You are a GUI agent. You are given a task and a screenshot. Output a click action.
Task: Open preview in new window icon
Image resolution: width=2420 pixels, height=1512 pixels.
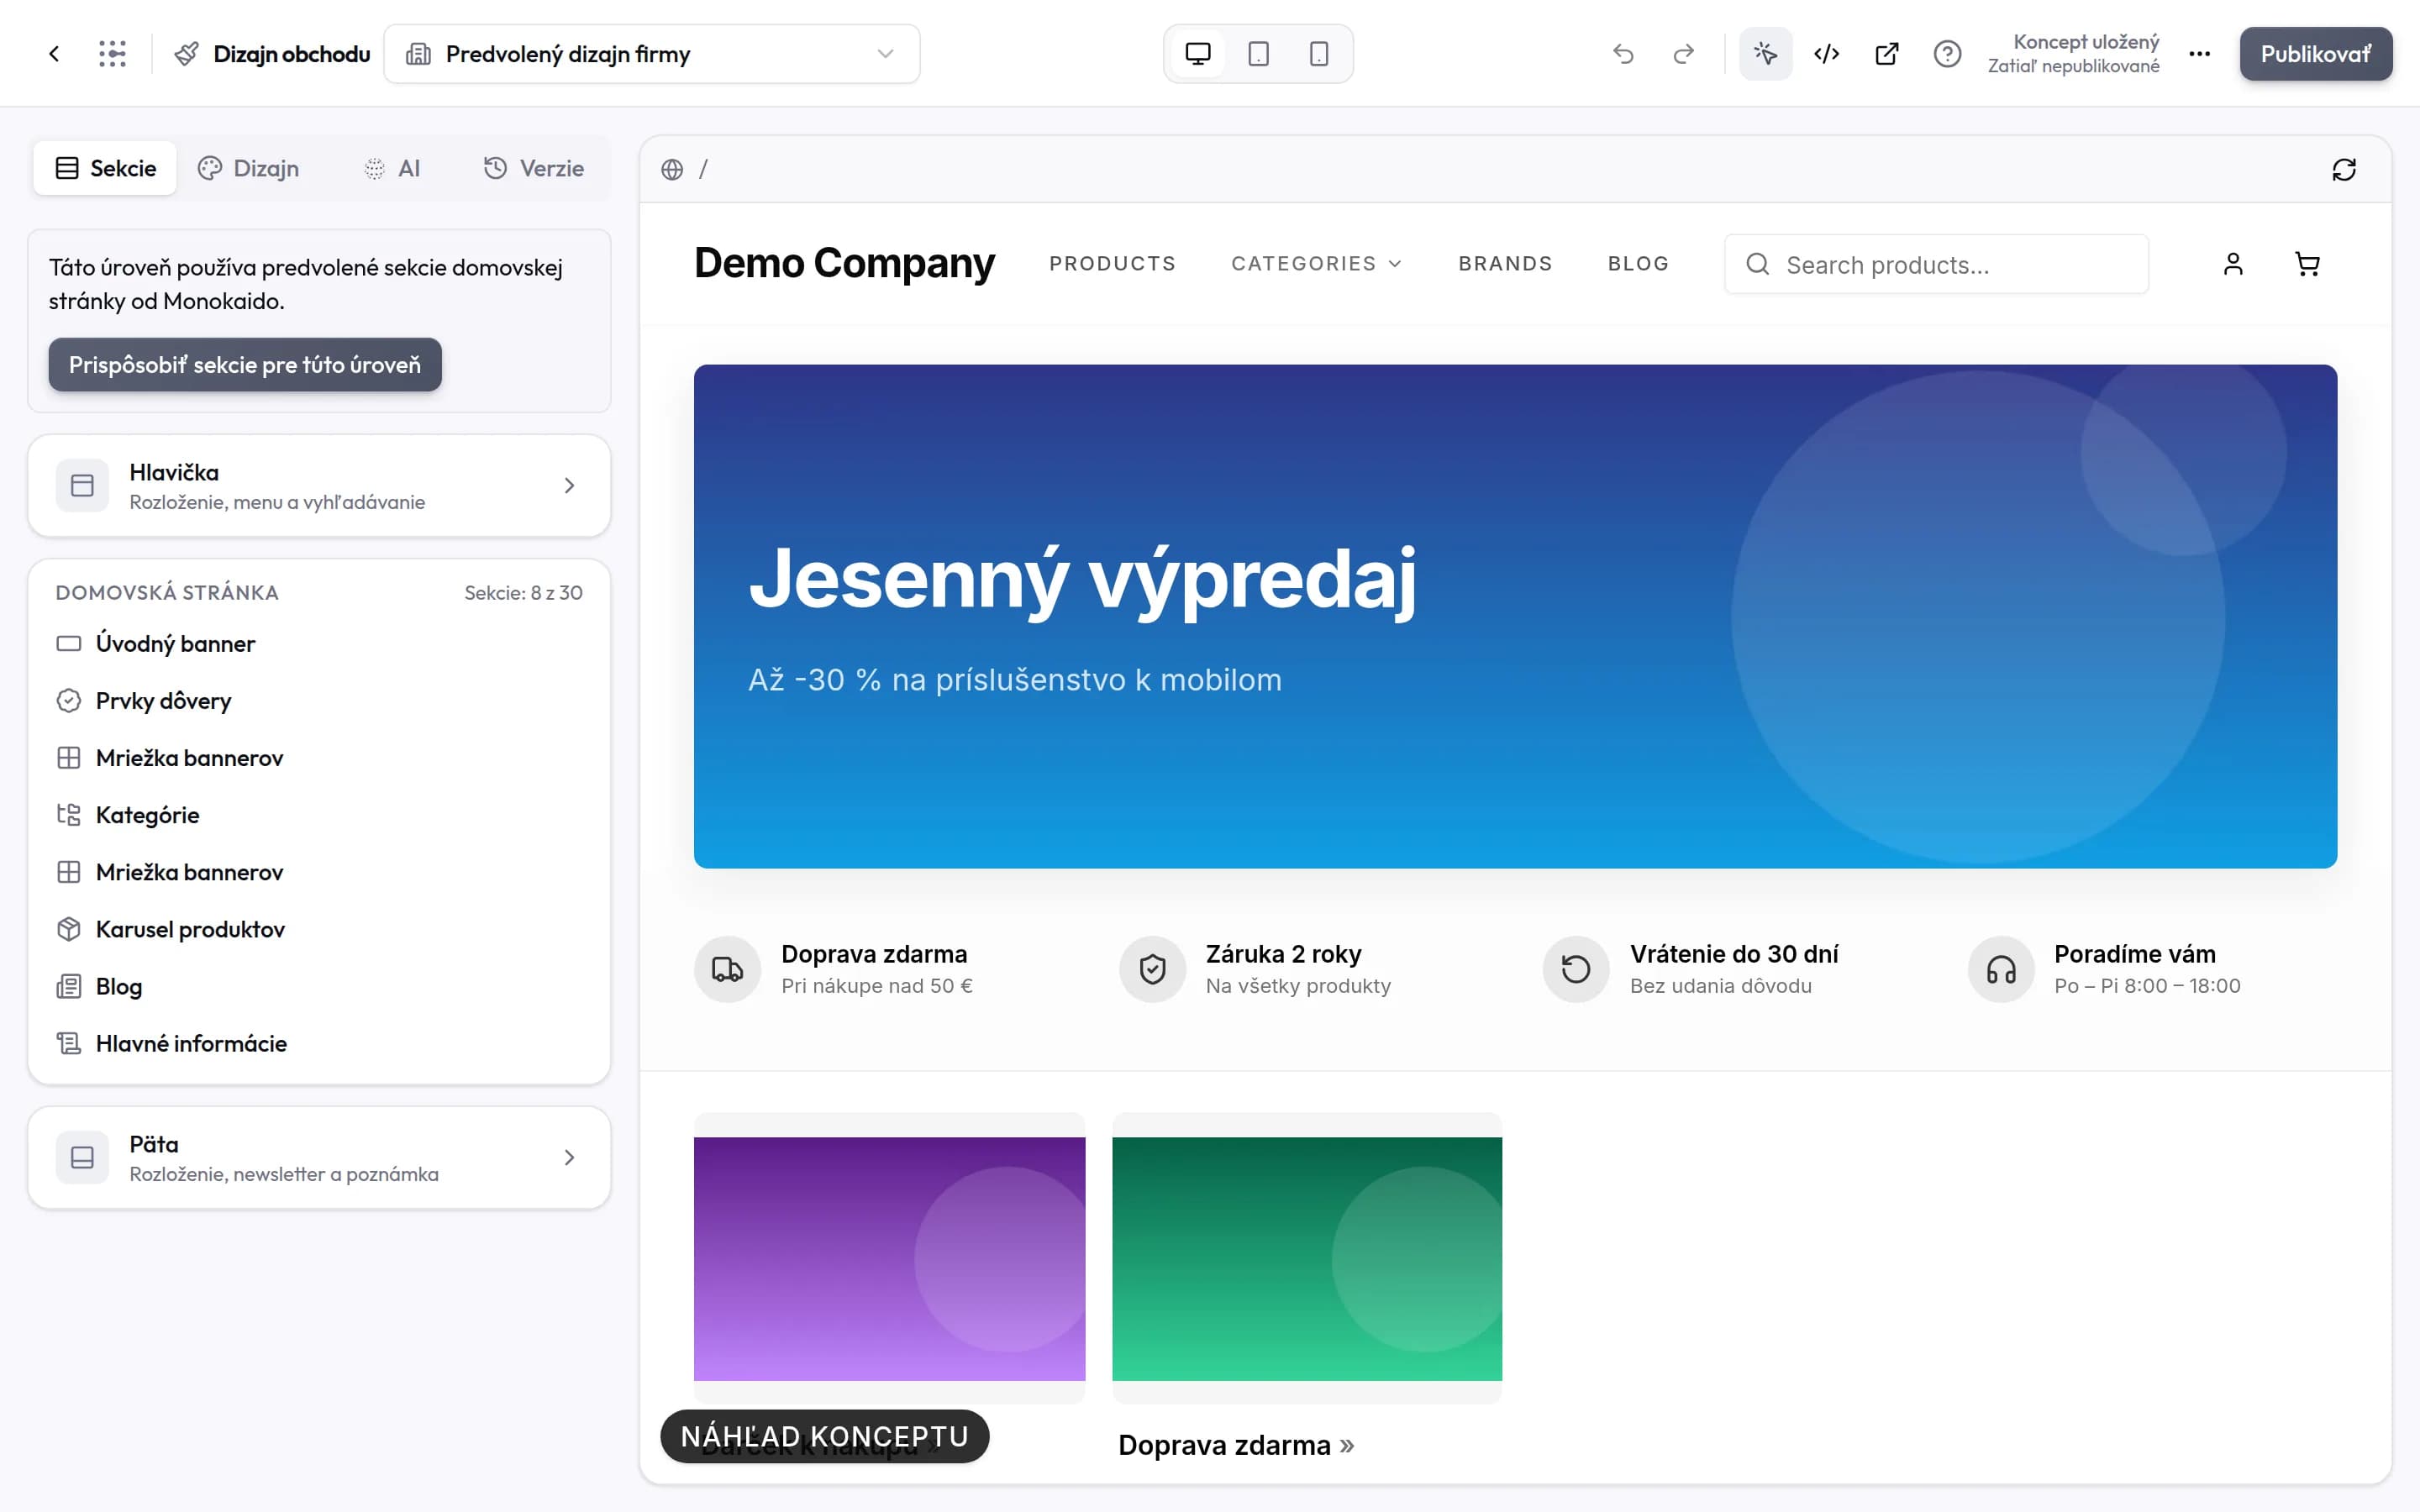click(1887, 54)
